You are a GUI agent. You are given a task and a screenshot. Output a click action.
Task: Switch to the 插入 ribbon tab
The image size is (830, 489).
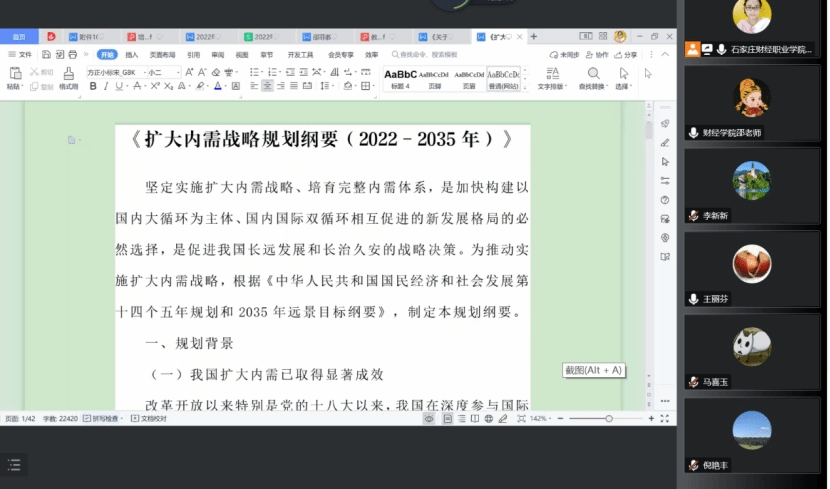click(x=132, y=55)
